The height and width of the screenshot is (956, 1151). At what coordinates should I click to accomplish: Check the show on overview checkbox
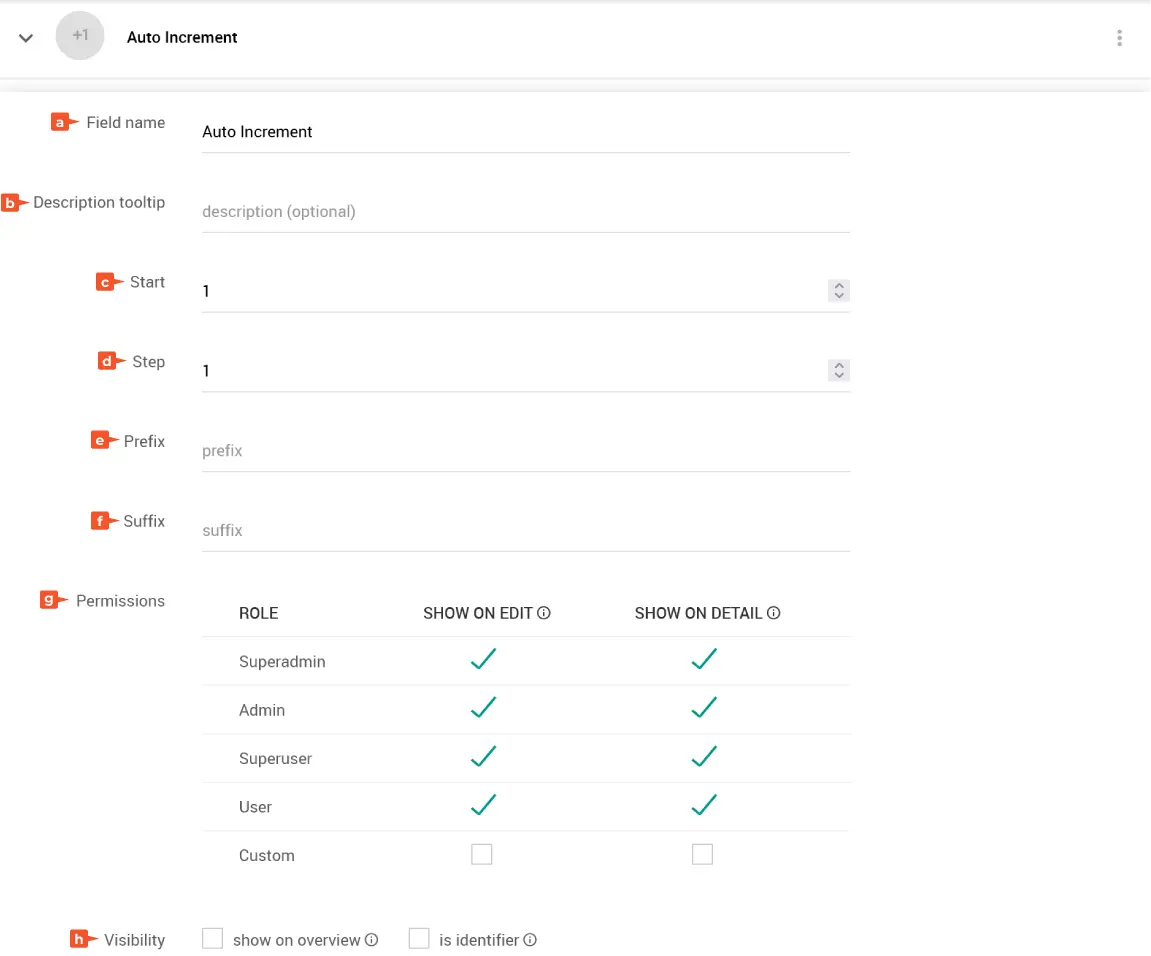pos(212,939)
